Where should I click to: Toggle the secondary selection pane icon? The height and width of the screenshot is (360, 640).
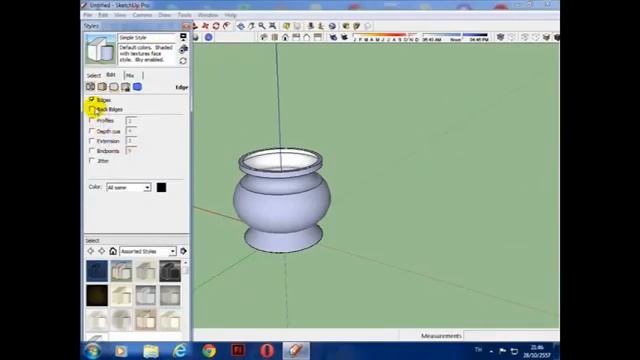coord(183,37)
